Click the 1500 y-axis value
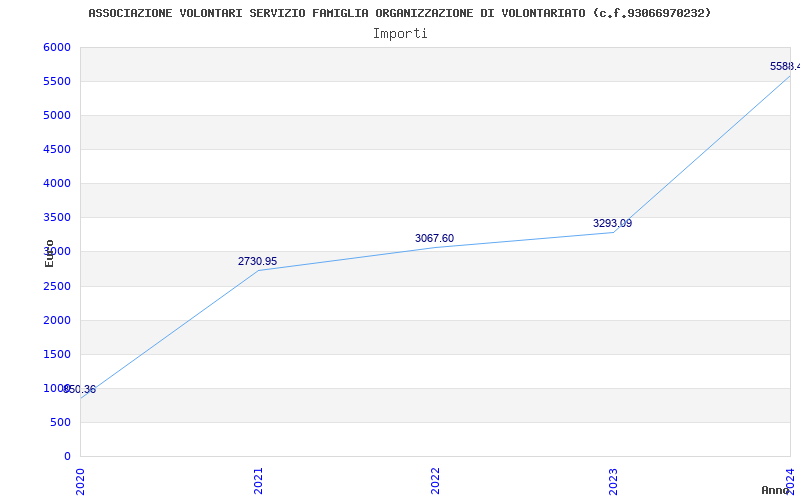800x500 pixels. point(57,355)
